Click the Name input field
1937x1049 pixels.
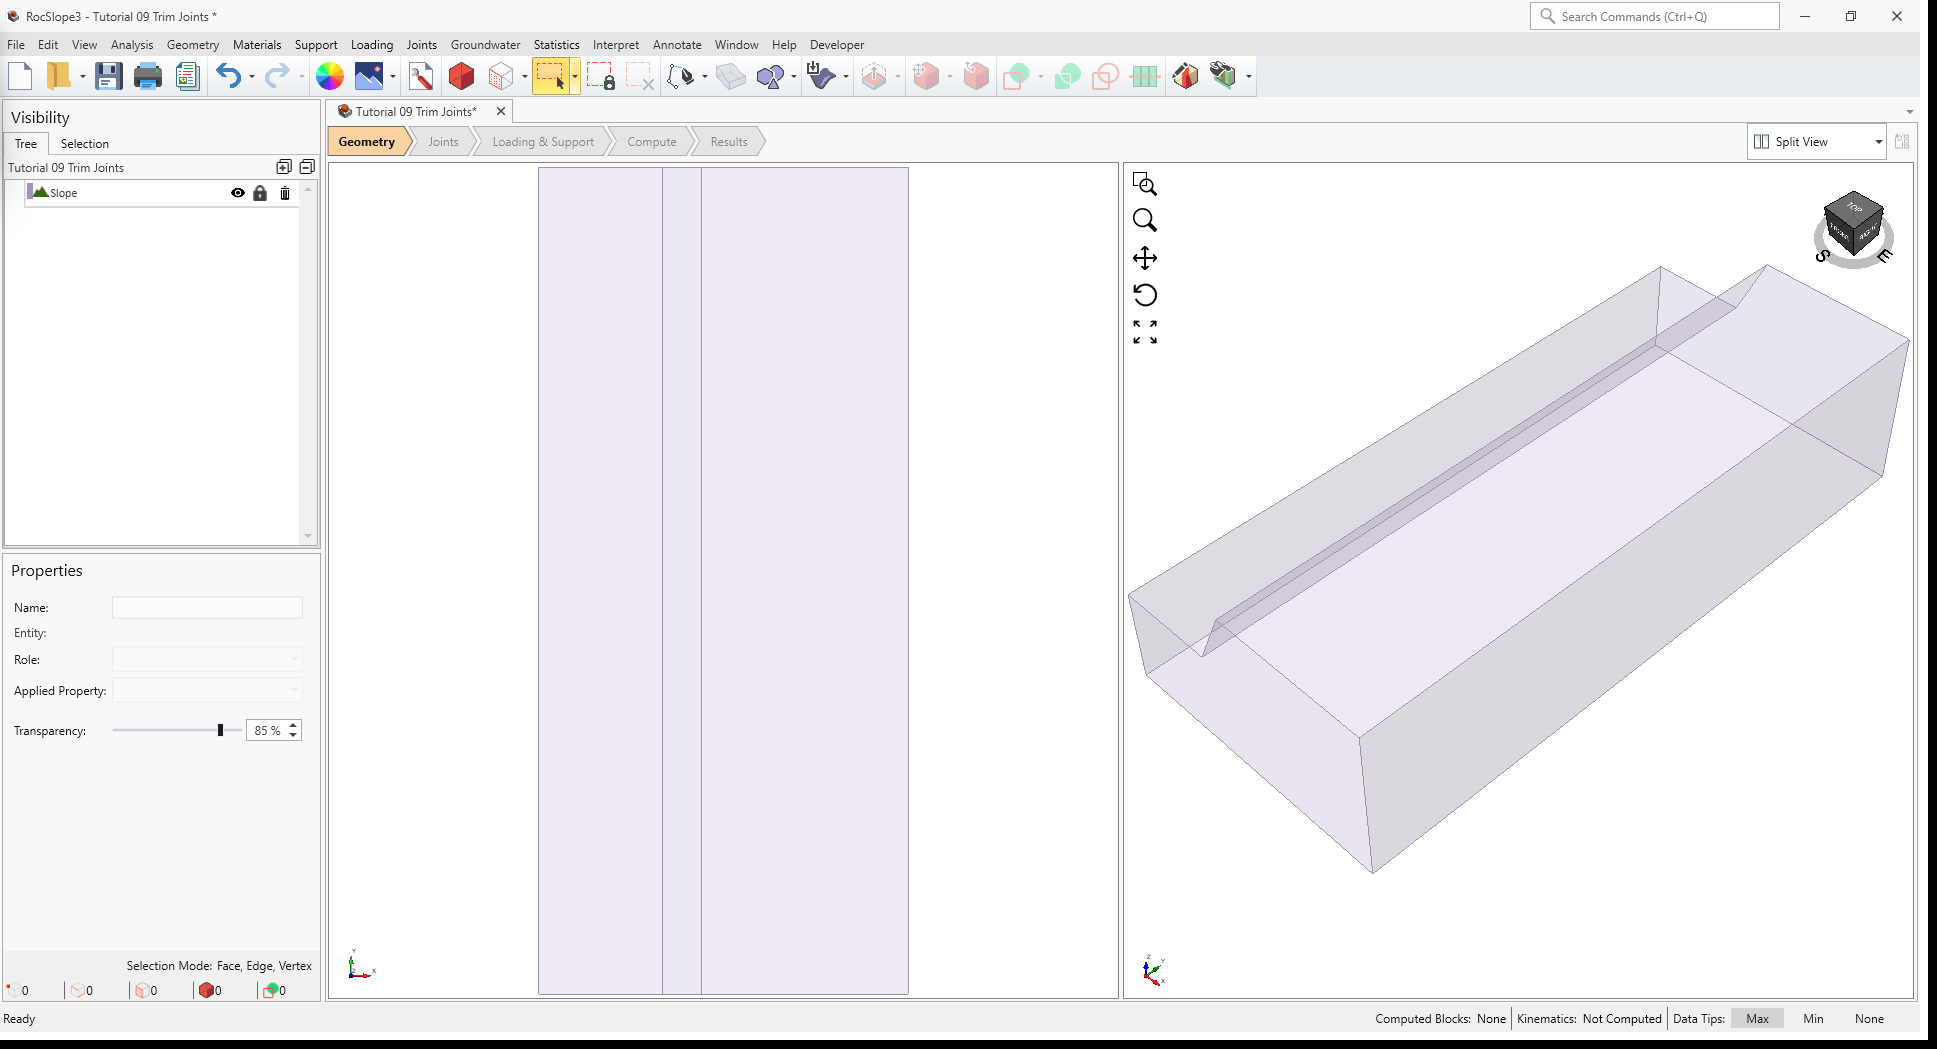coord(207,607)
